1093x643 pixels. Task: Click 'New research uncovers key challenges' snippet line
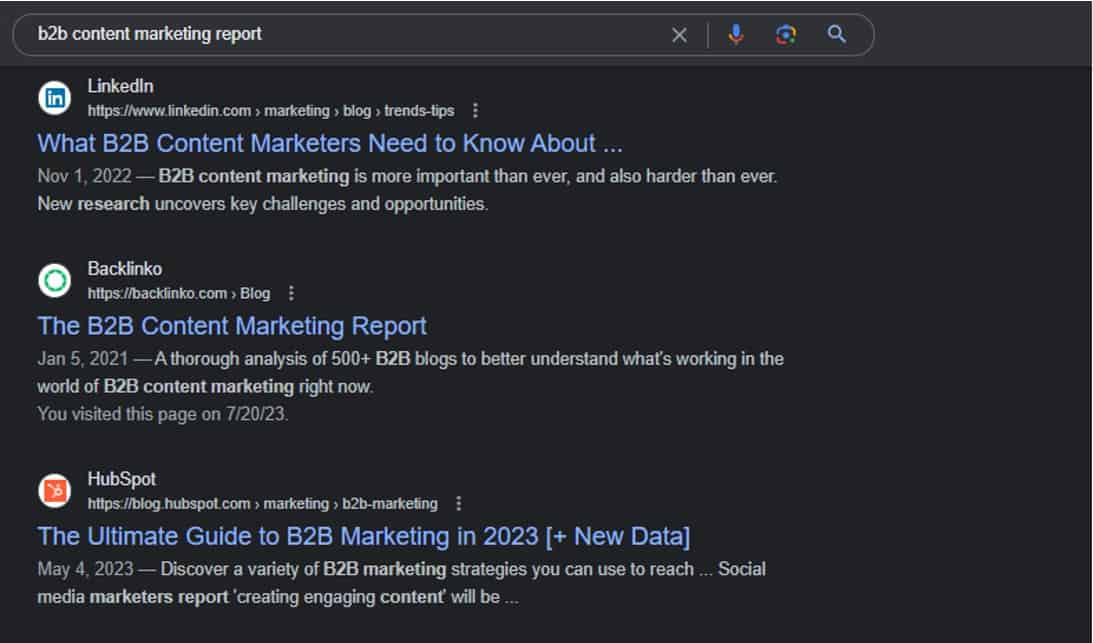click(263, 204)
